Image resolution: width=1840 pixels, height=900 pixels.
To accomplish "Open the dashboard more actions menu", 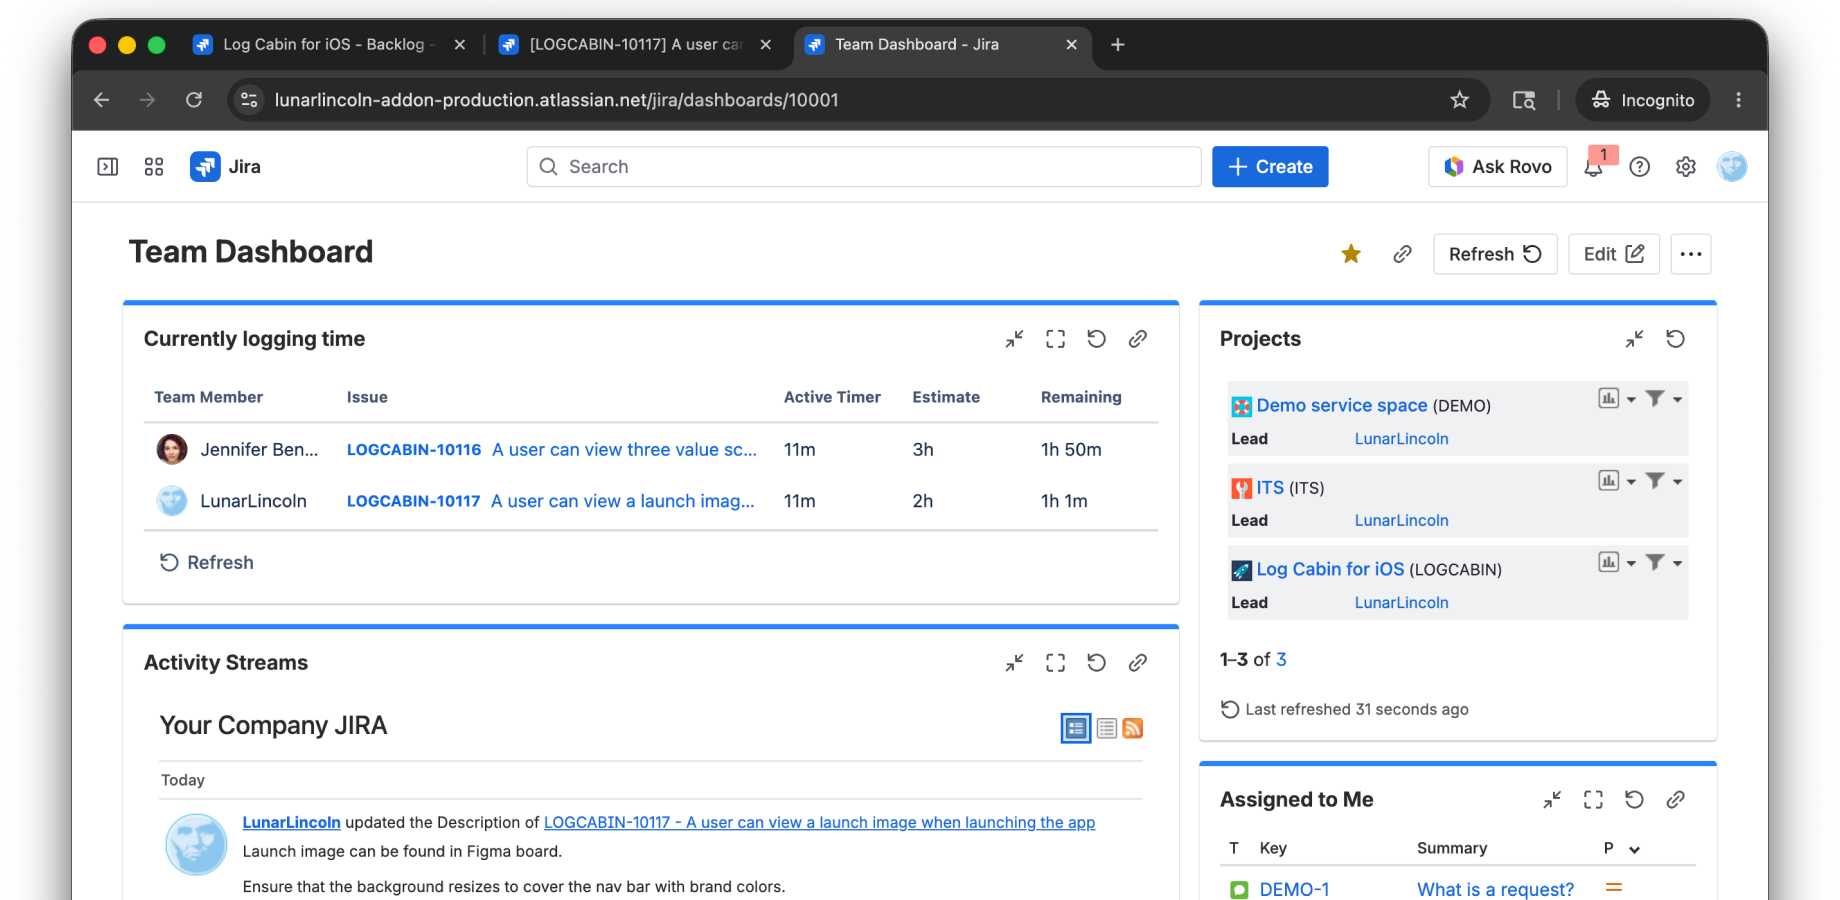I will click(1691, 254).
